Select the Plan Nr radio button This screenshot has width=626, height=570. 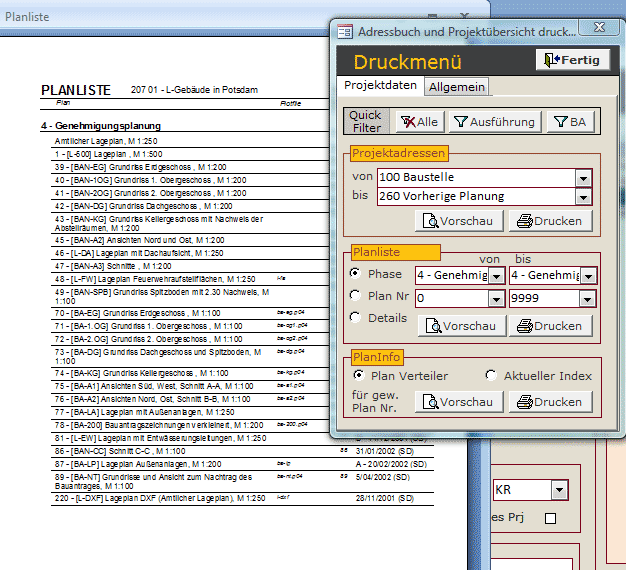click(355, 295)
